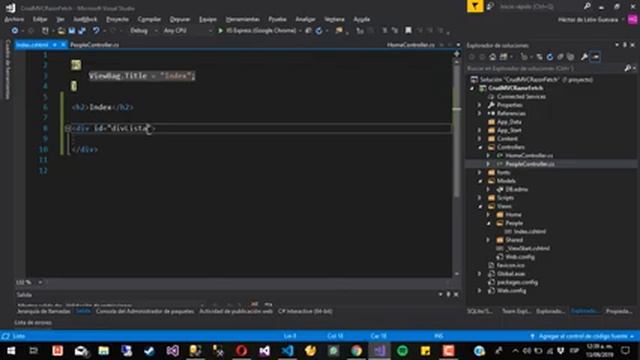Click Solution Explorer show all files icon
Viewport: 640px width, 360px height.
pos(571,57)
